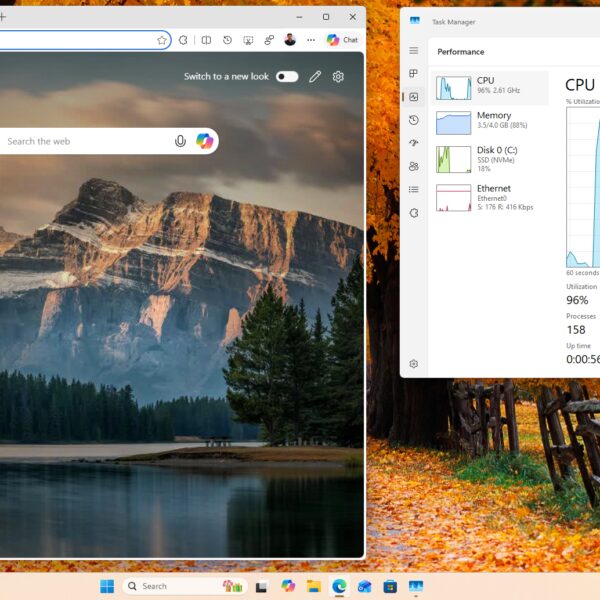Open Outlook mail from taskbar
This screenshot has height=600, width=600.
click(x=364, y=586)
